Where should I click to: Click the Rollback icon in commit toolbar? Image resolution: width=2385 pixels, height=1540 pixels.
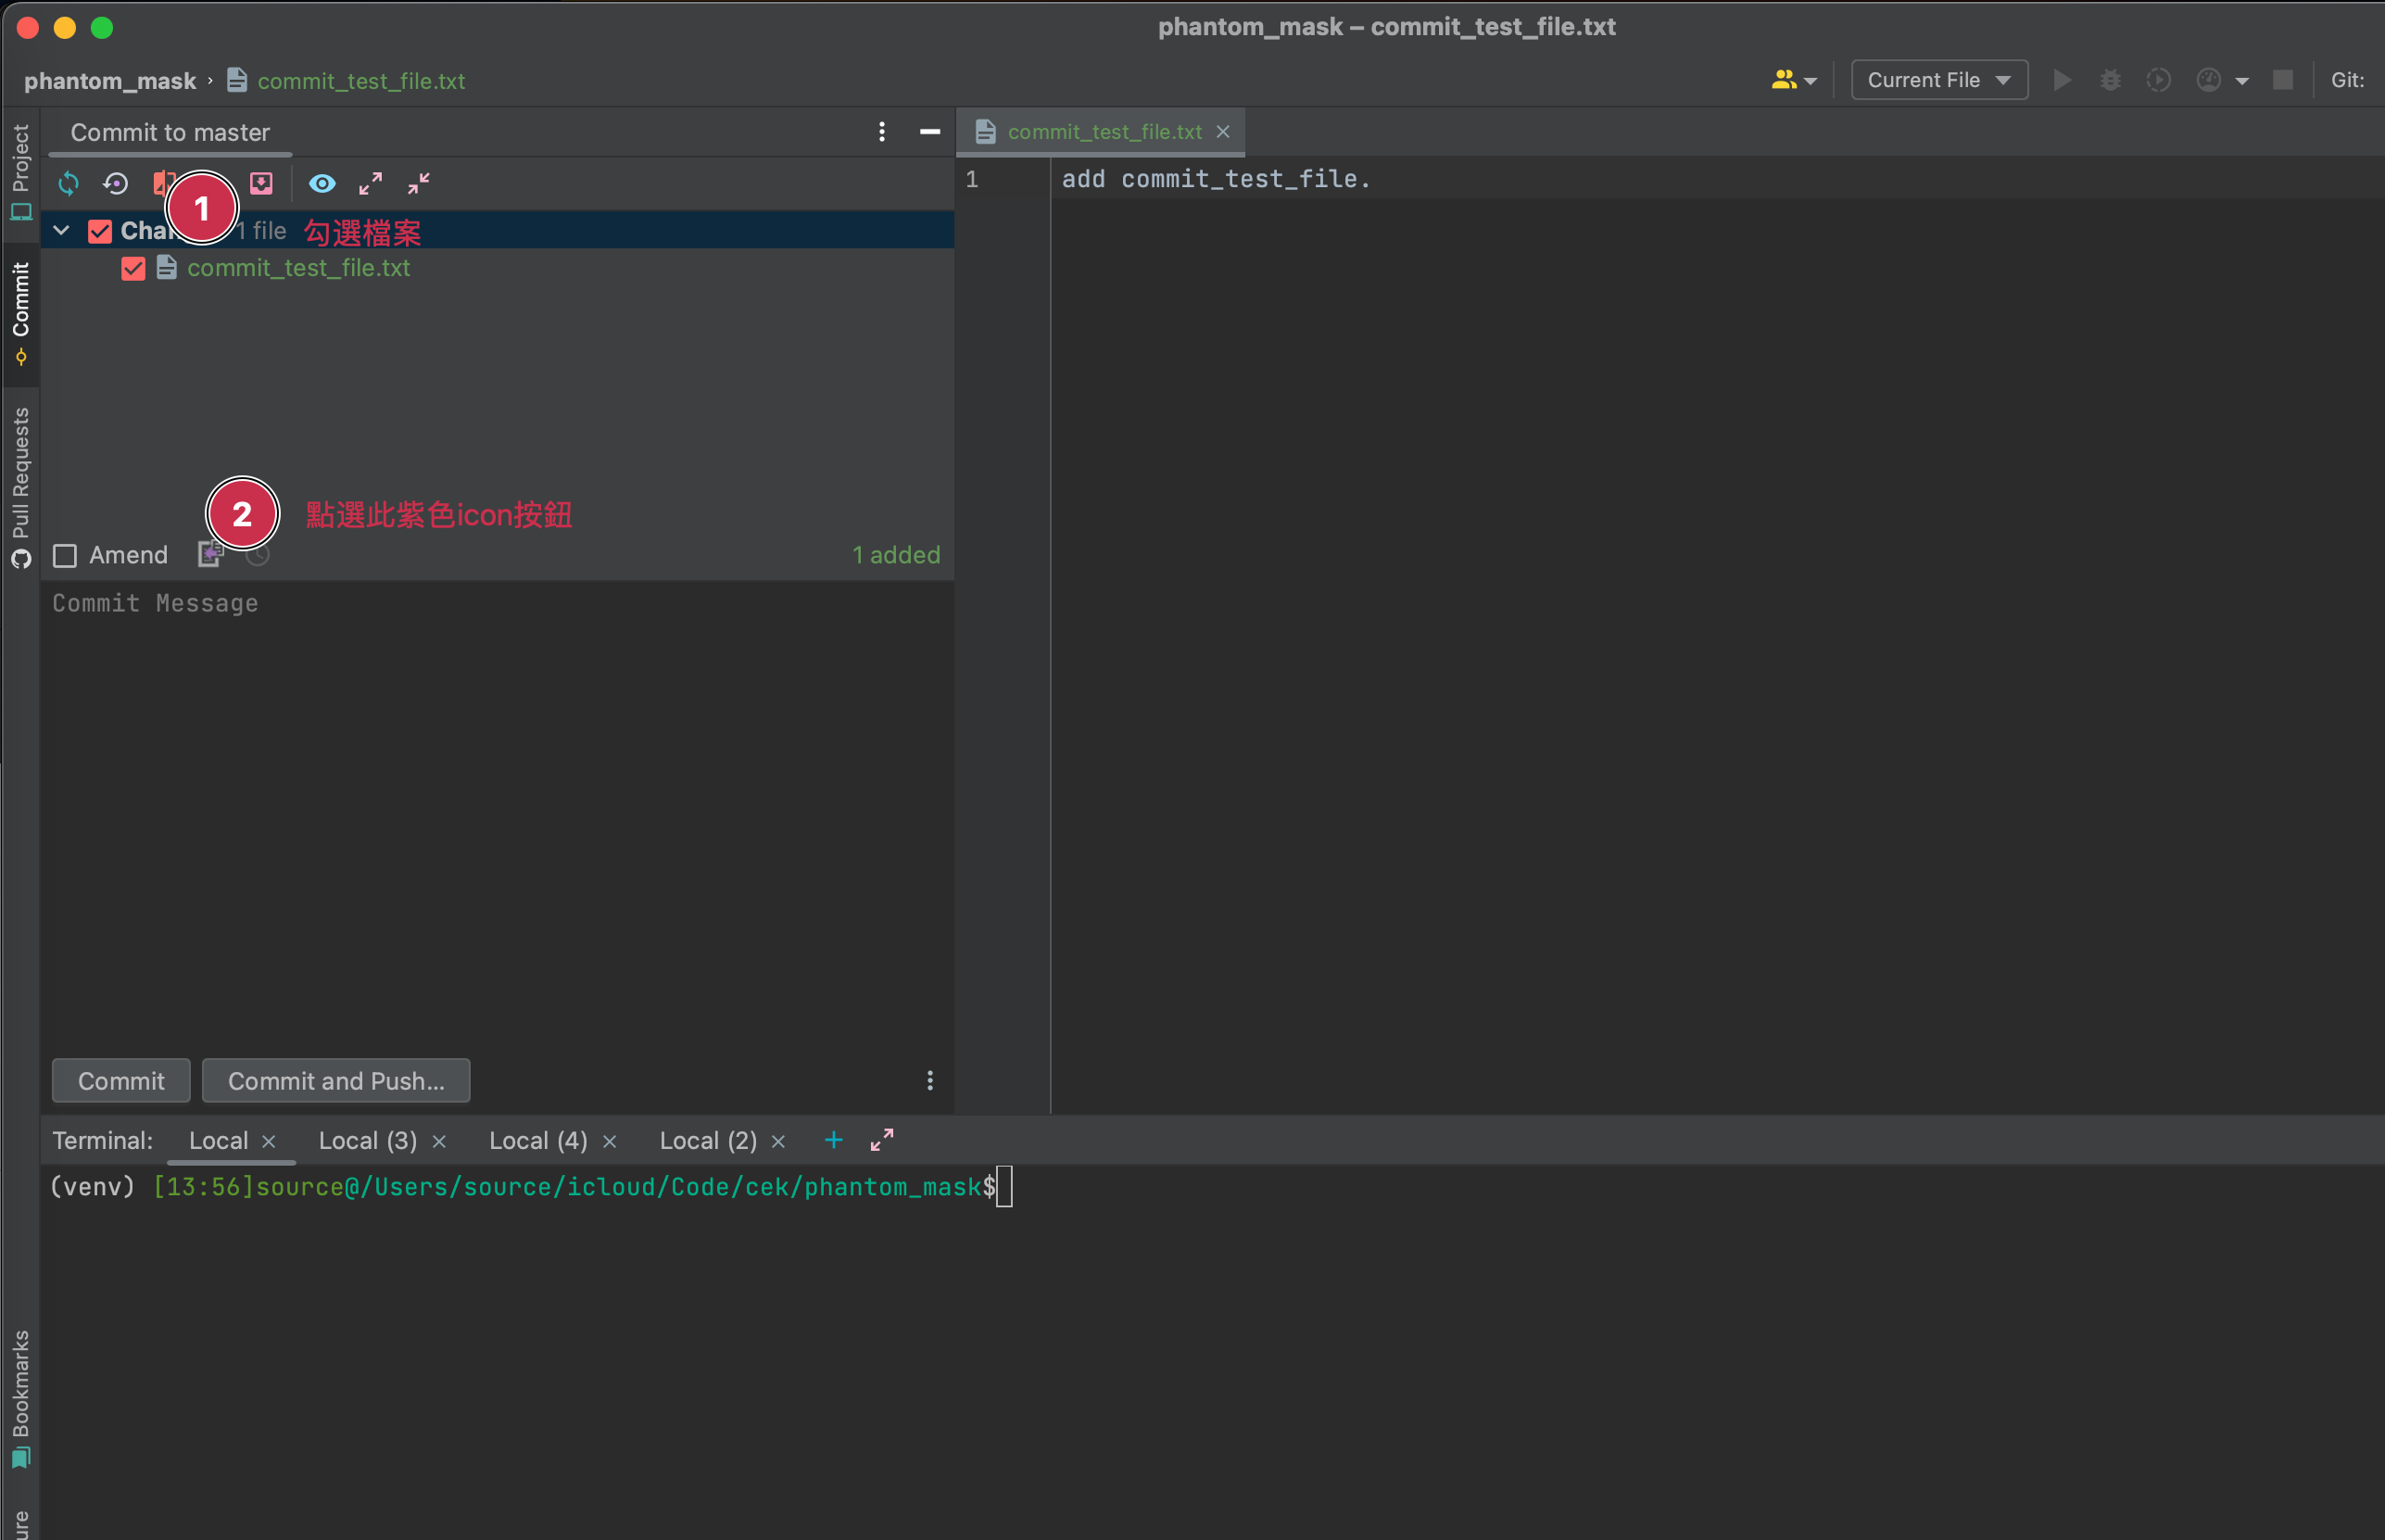(x=116, y=184)
